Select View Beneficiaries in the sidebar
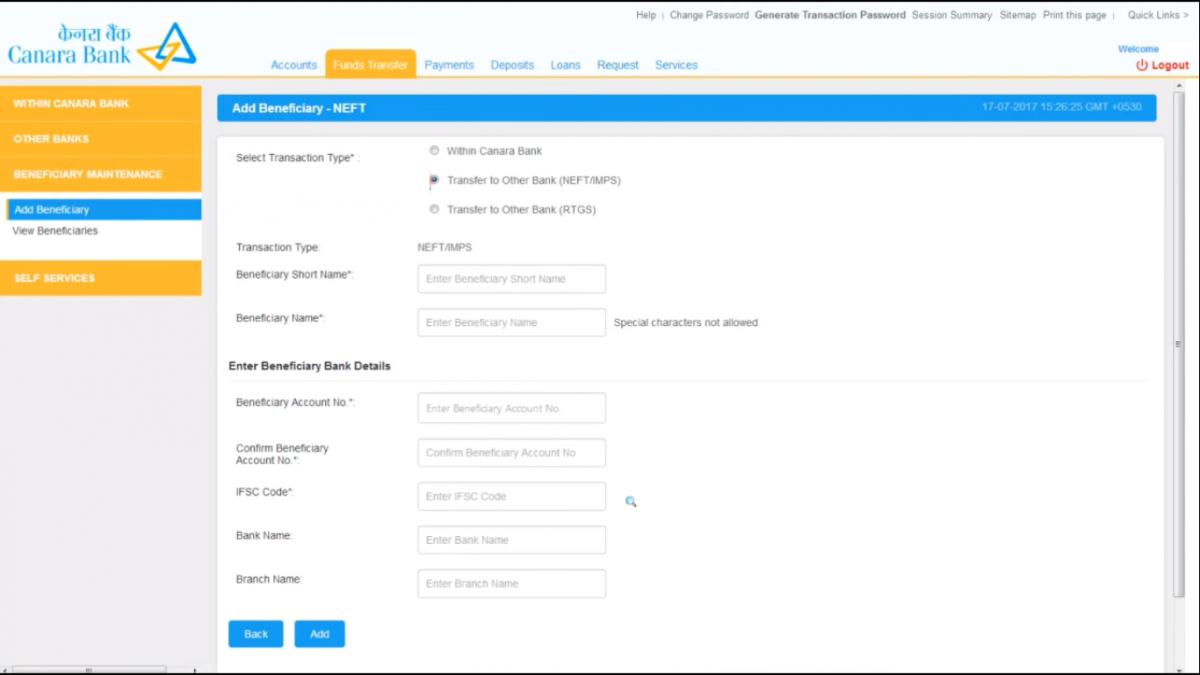This screenshot has height=675, width=1200. (x=55, y=230)
